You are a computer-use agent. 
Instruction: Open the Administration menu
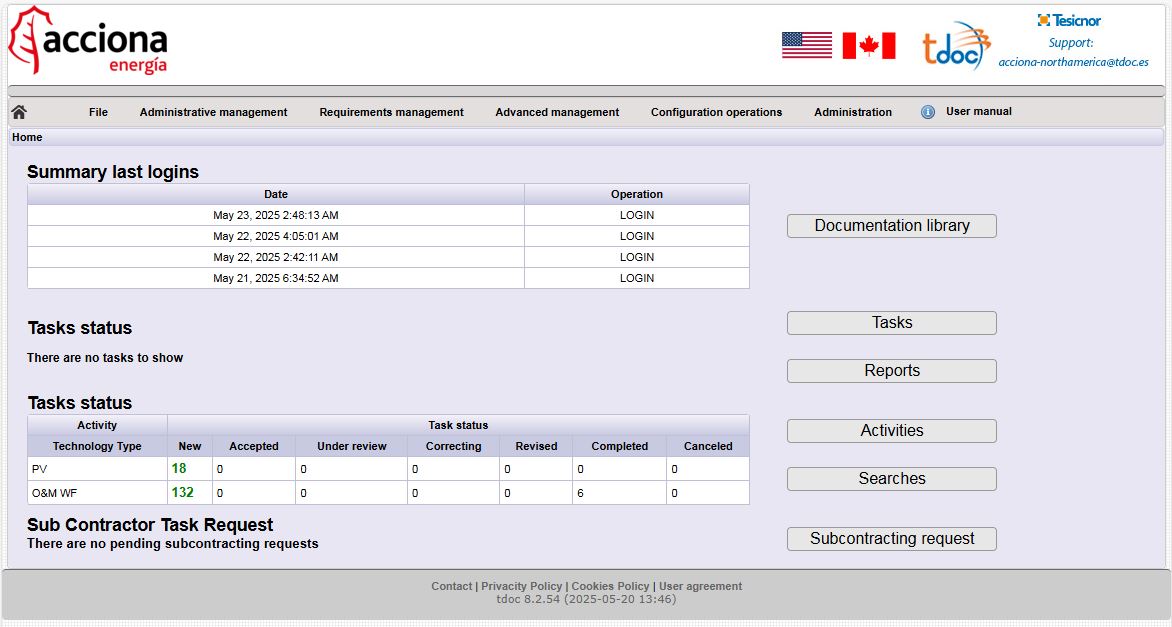pos(853,112)
